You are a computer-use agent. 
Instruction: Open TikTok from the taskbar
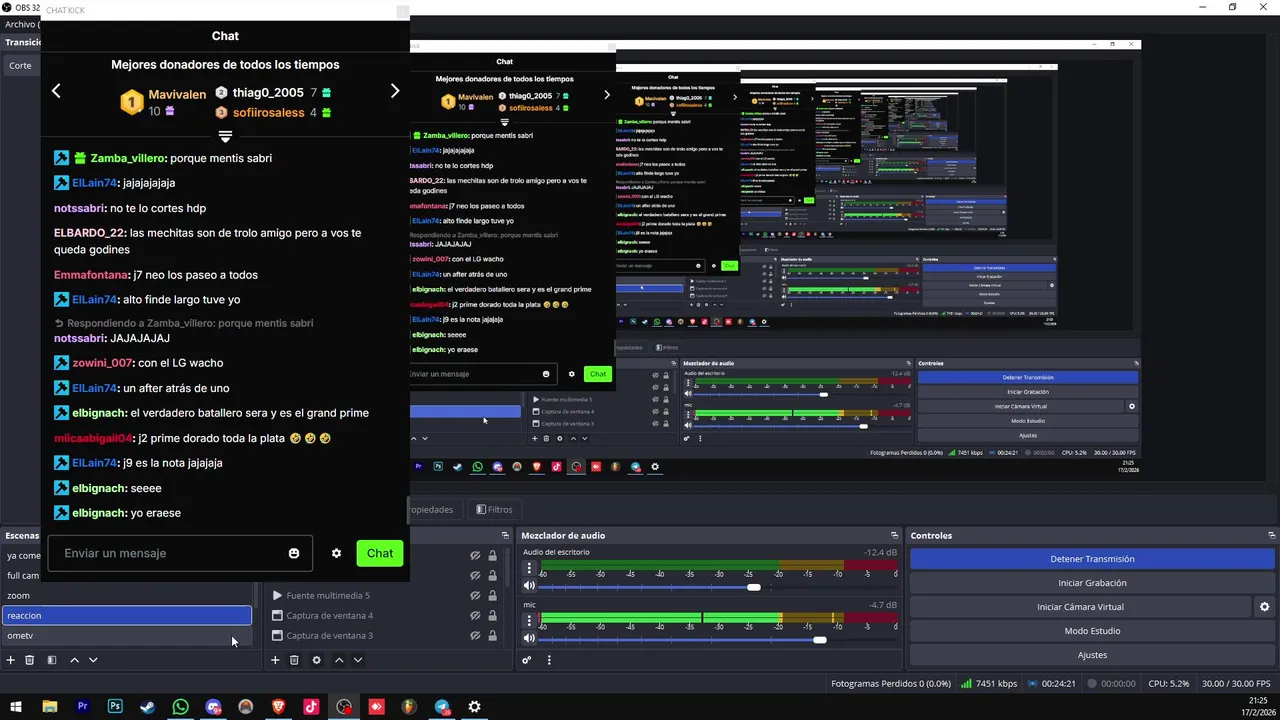tap(311, 706)
